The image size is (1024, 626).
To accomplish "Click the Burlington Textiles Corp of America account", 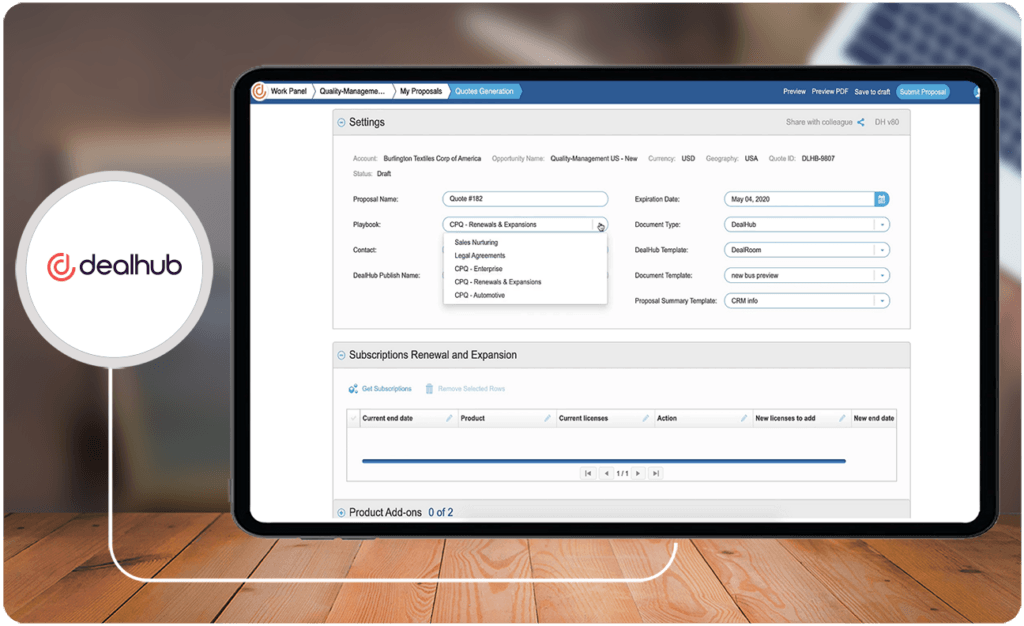I will pos(432,159).
